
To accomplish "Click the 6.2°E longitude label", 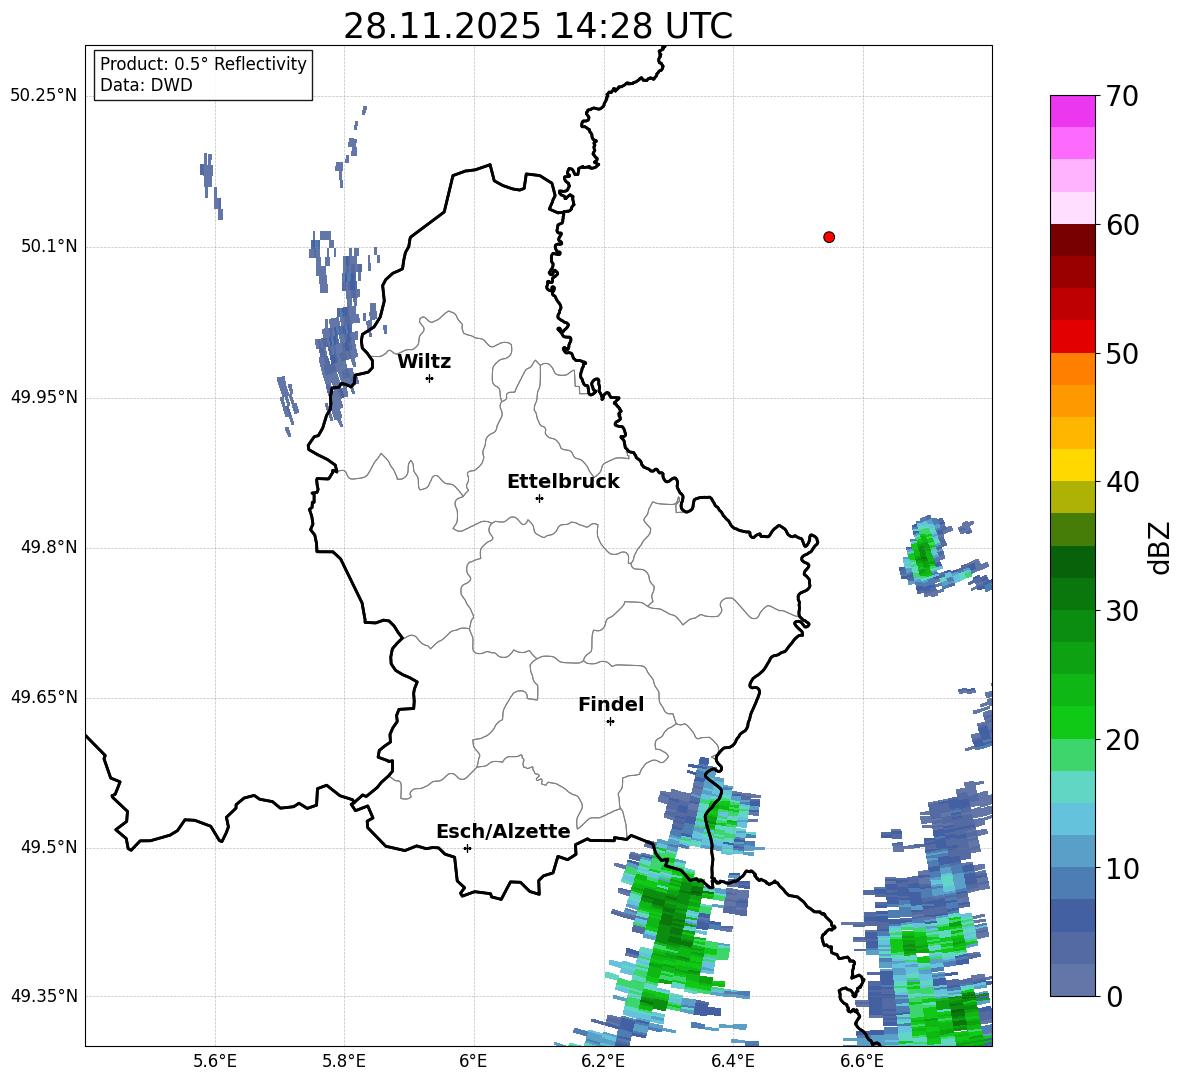I will 603,1061.
